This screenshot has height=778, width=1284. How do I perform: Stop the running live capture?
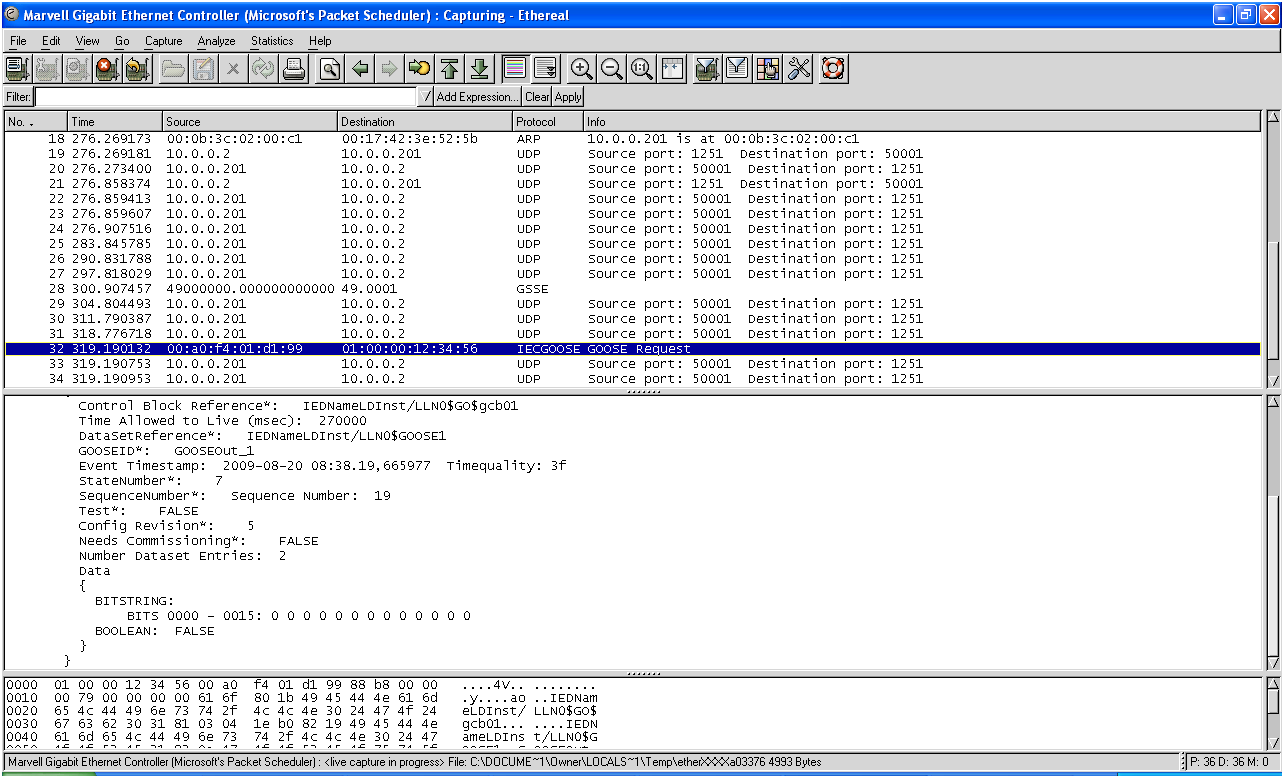click(107, 69)
